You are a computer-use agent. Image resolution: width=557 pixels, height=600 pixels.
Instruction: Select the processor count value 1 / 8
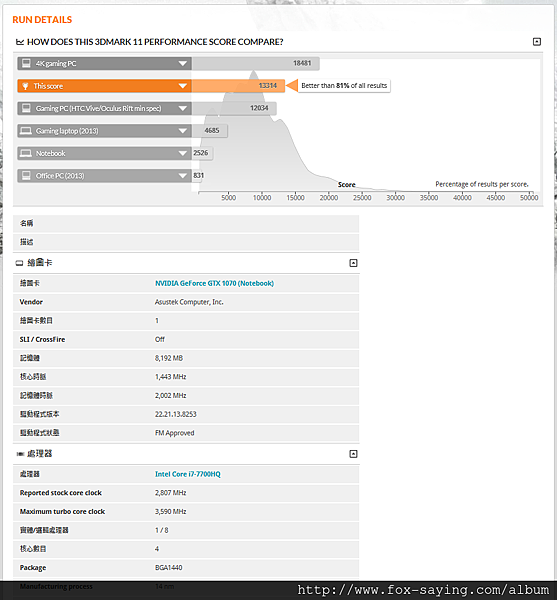click(161, 530)
